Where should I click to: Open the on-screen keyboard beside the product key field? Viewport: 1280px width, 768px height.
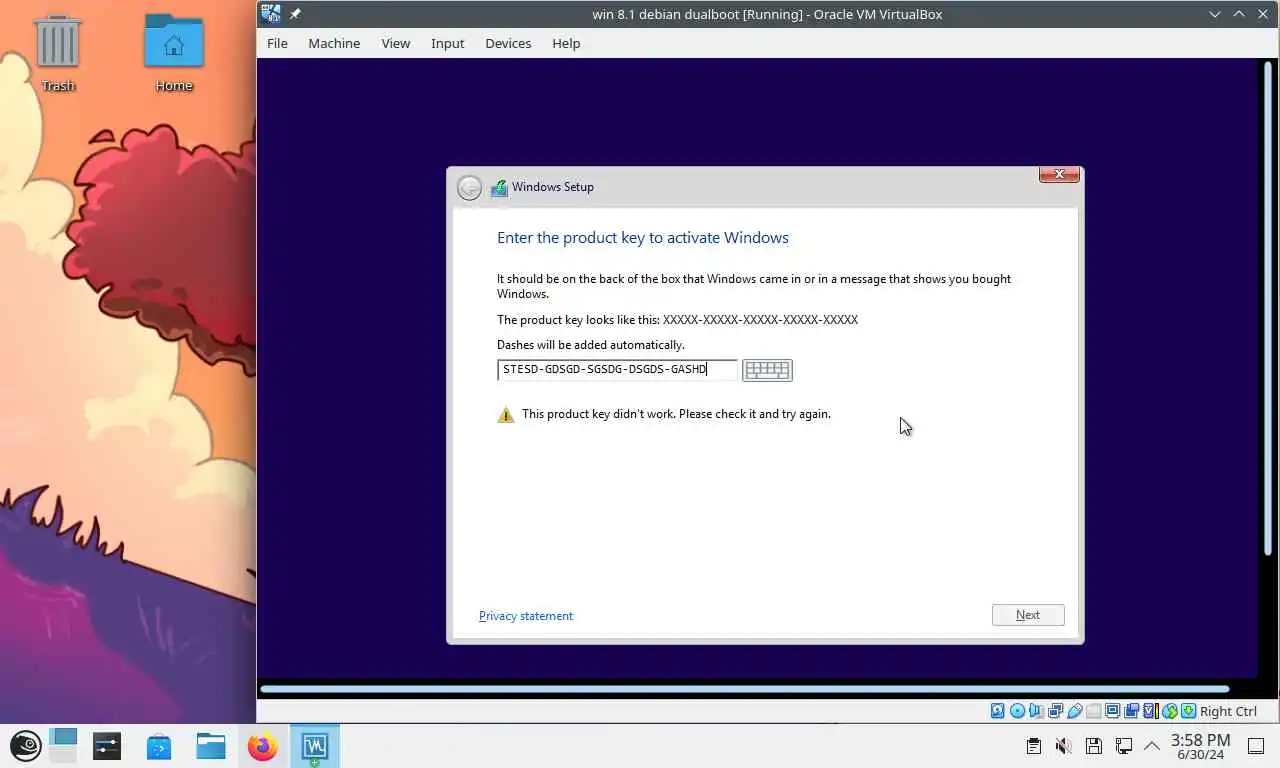(767, 370)
